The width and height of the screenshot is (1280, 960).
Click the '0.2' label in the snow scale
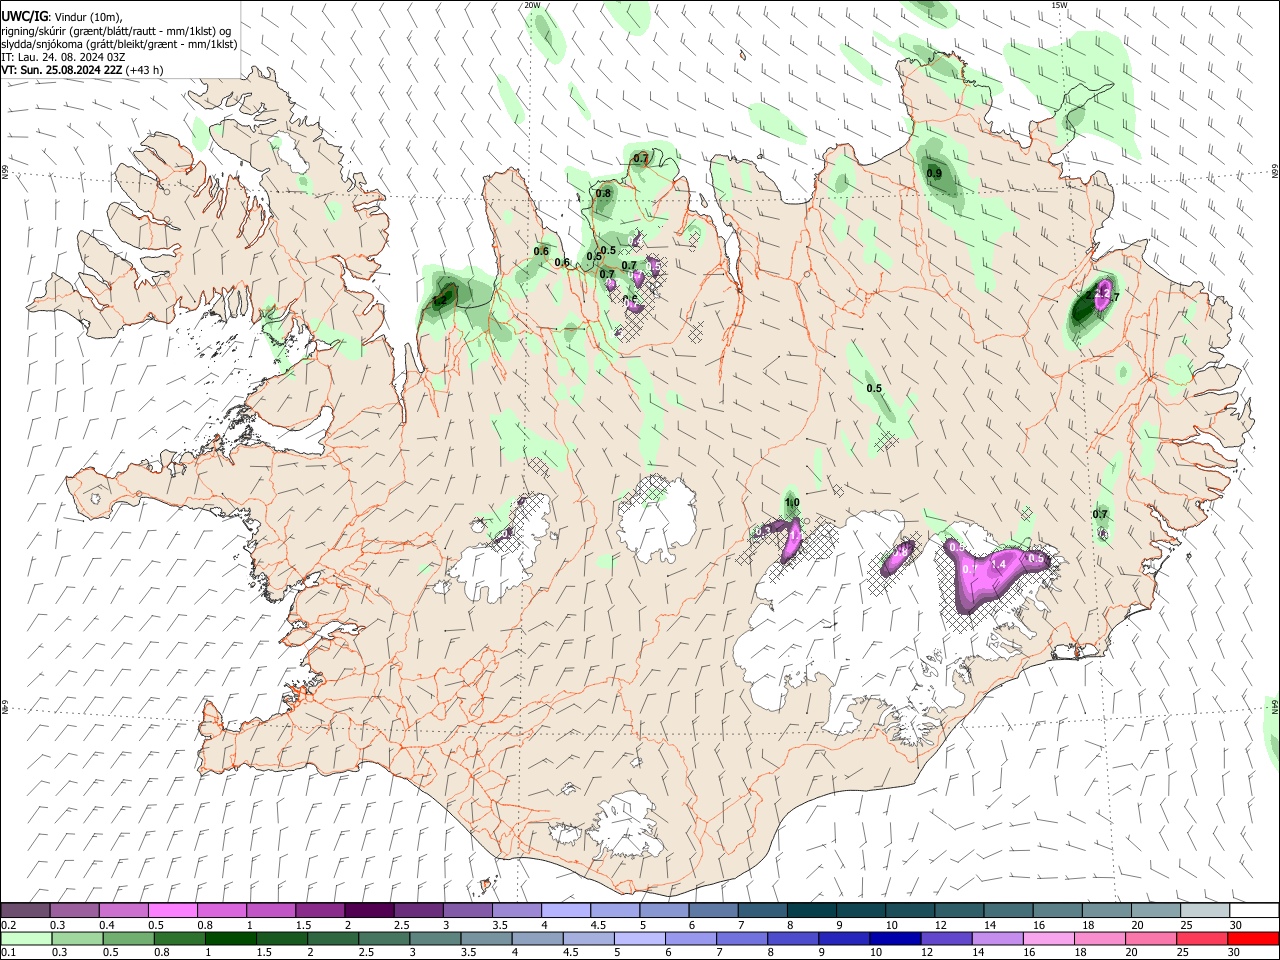[x=9, y=924]
